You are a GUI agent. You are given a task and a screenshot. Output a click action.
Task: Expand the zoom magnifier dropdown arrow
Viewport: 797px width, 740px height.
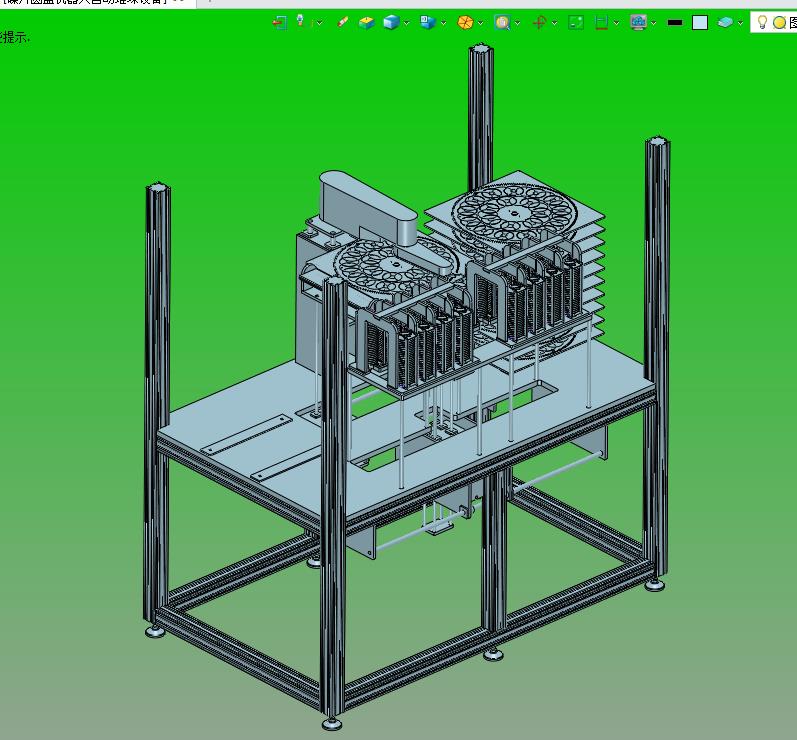click(517, 23)
